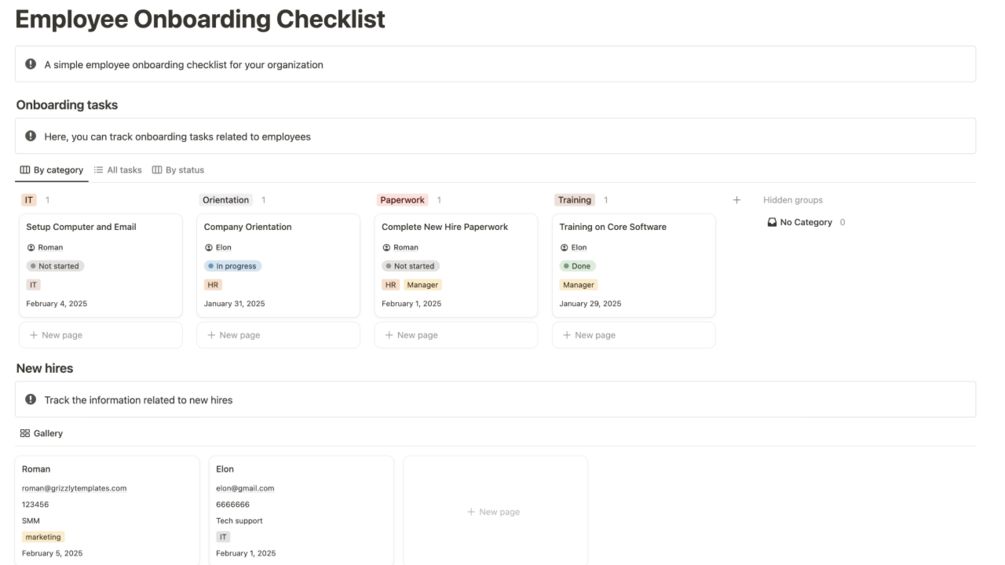Open the Company Orientation task card

pyautogui.click(x=248, y=227)
